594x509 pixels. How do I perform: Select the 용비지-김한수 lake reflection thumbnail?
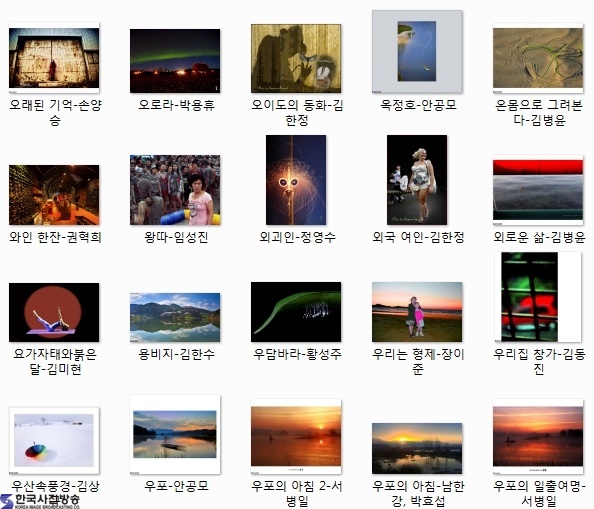[175, 317]
